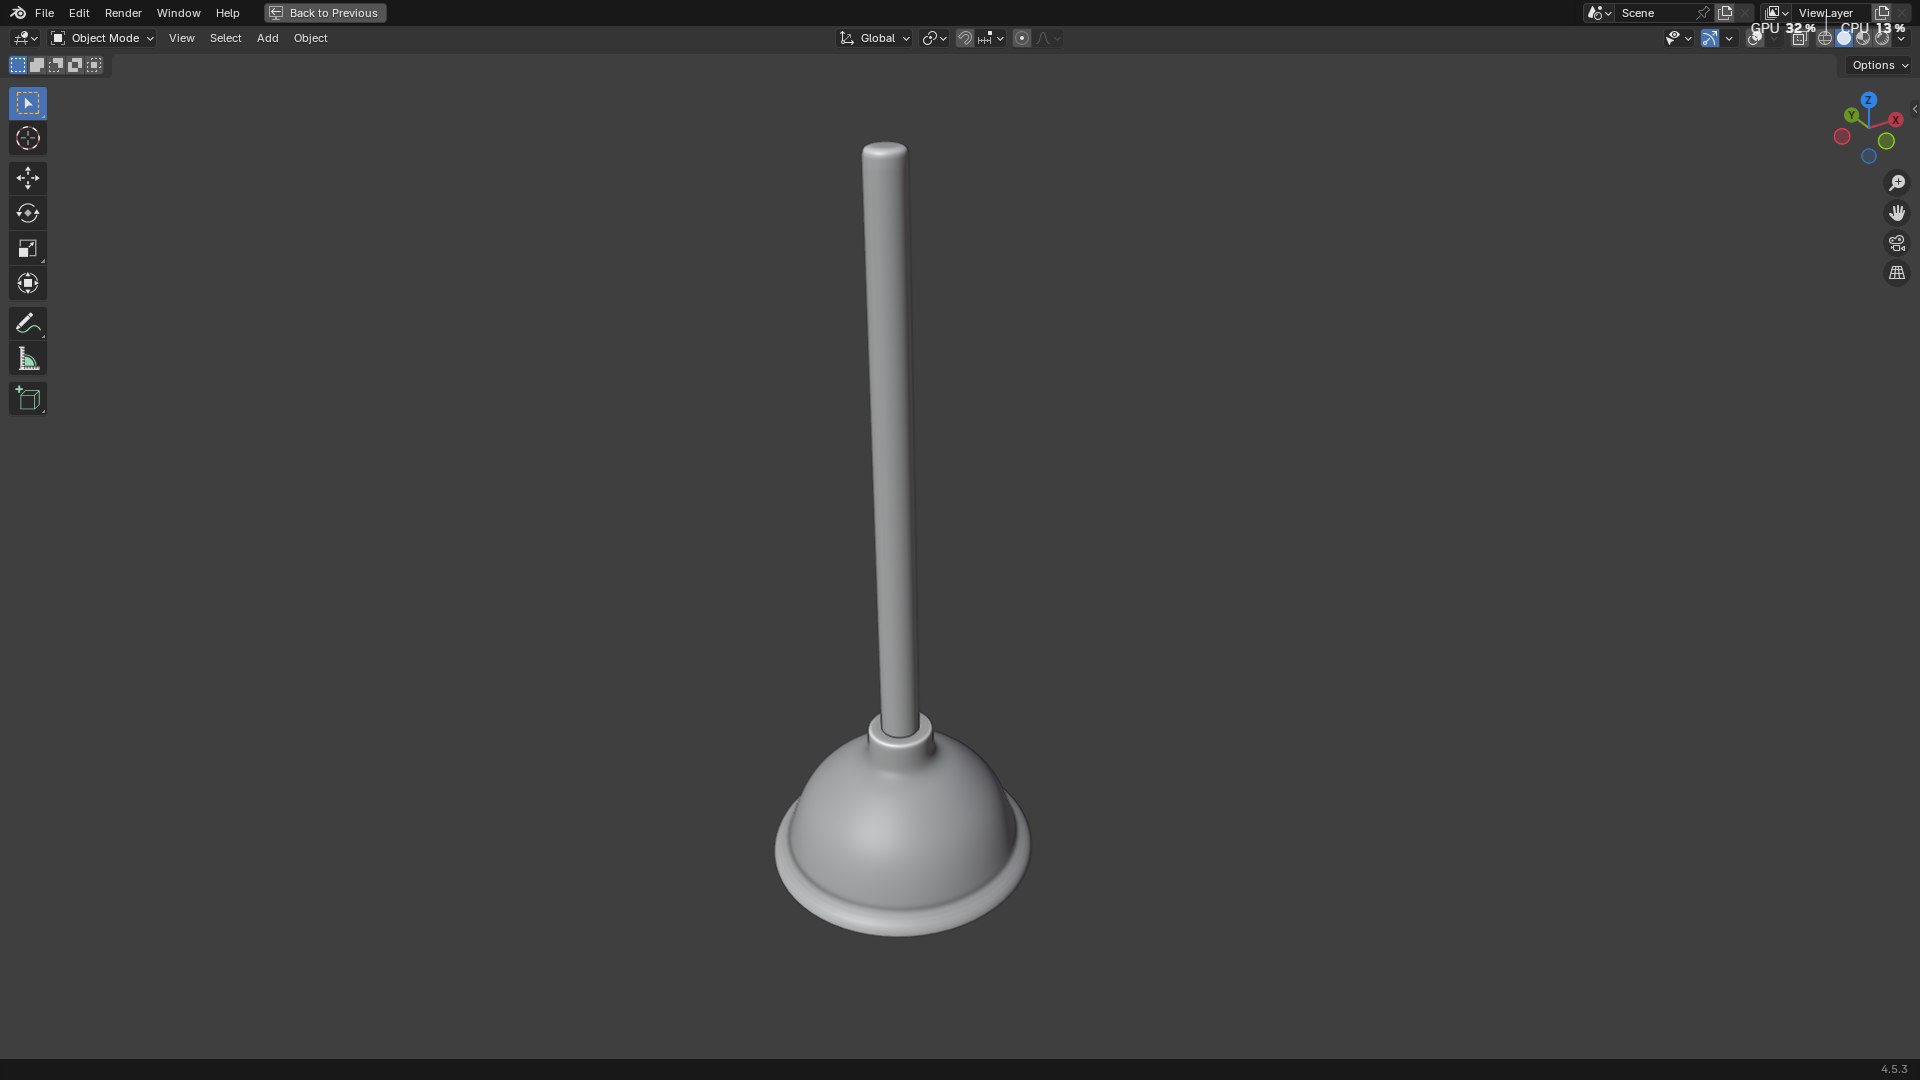This screenshot has height=1080, width=1920.
Task: Pin the scene with the pin icon
Action: (1703, 13)
